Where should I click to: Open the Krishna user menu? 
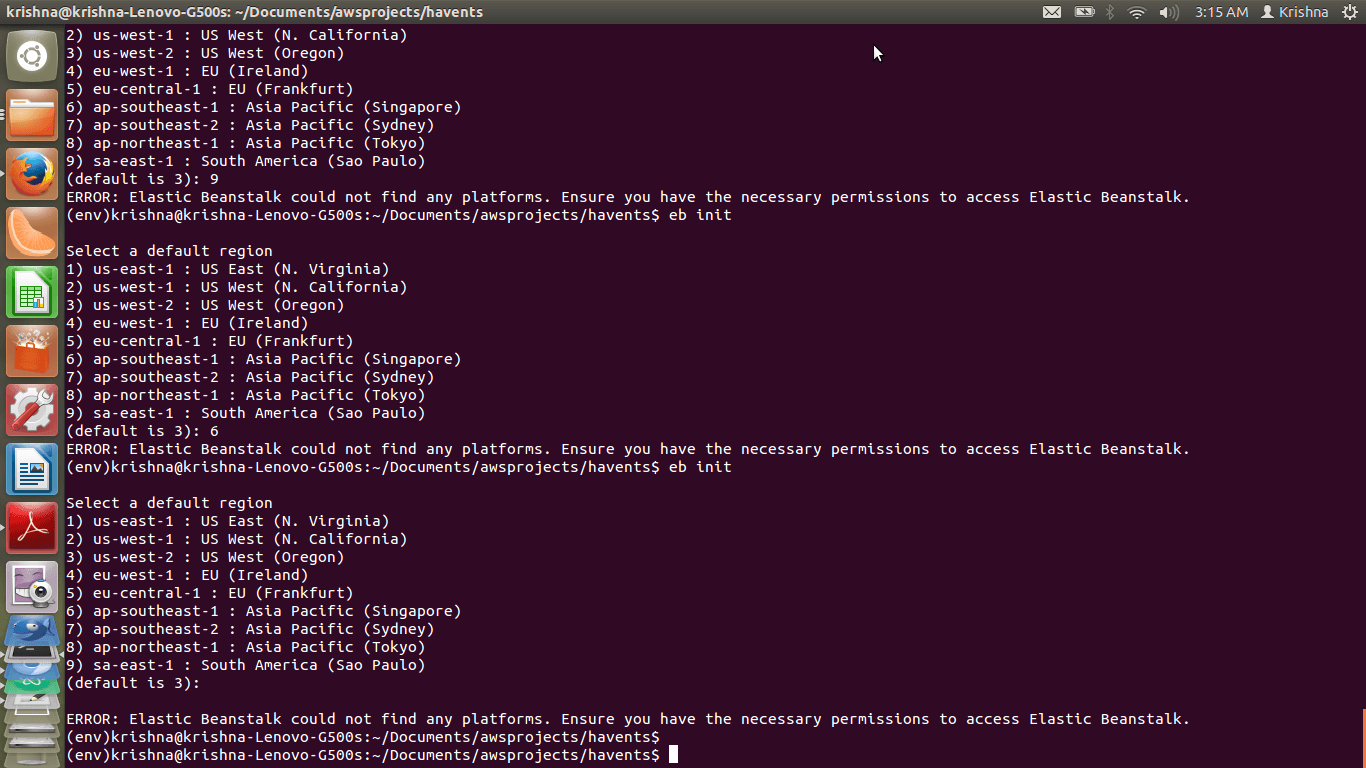click(x=1295, y=12)
